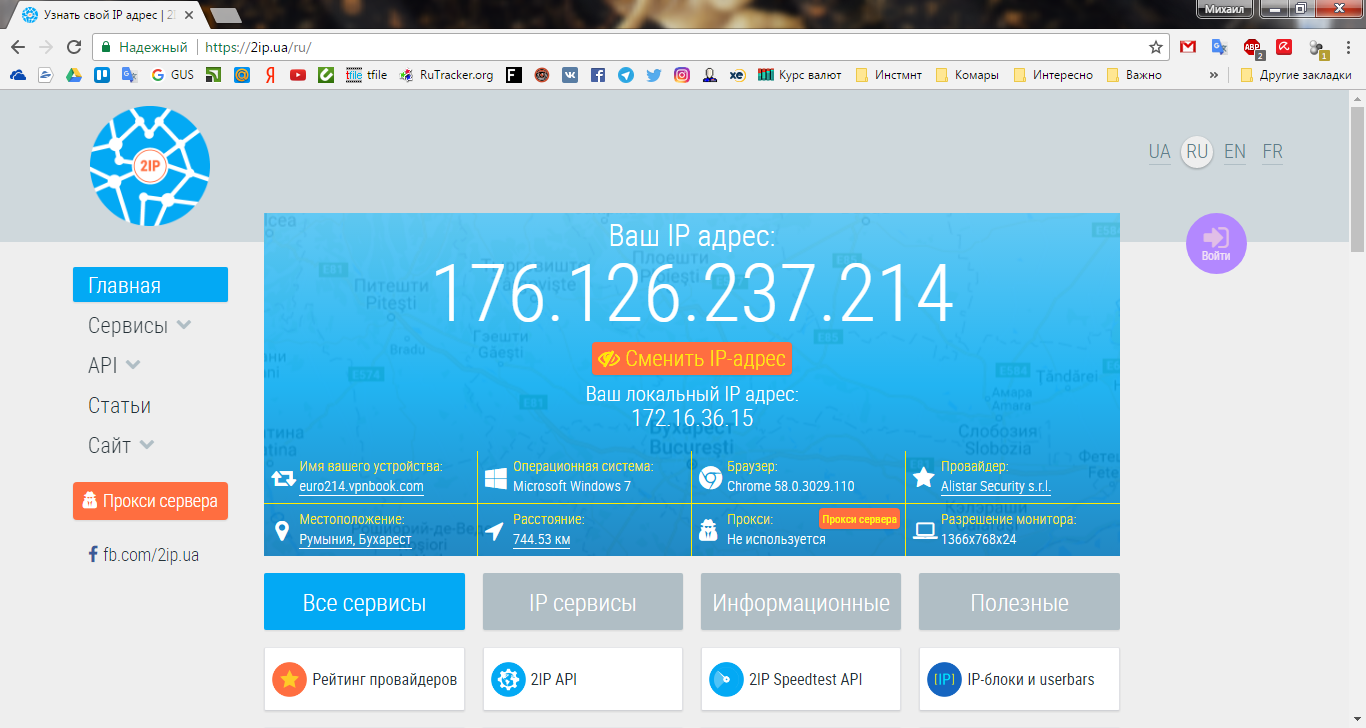
Task: Click the Gmail extension icon in toolbar
Action: pos(1187,47)
